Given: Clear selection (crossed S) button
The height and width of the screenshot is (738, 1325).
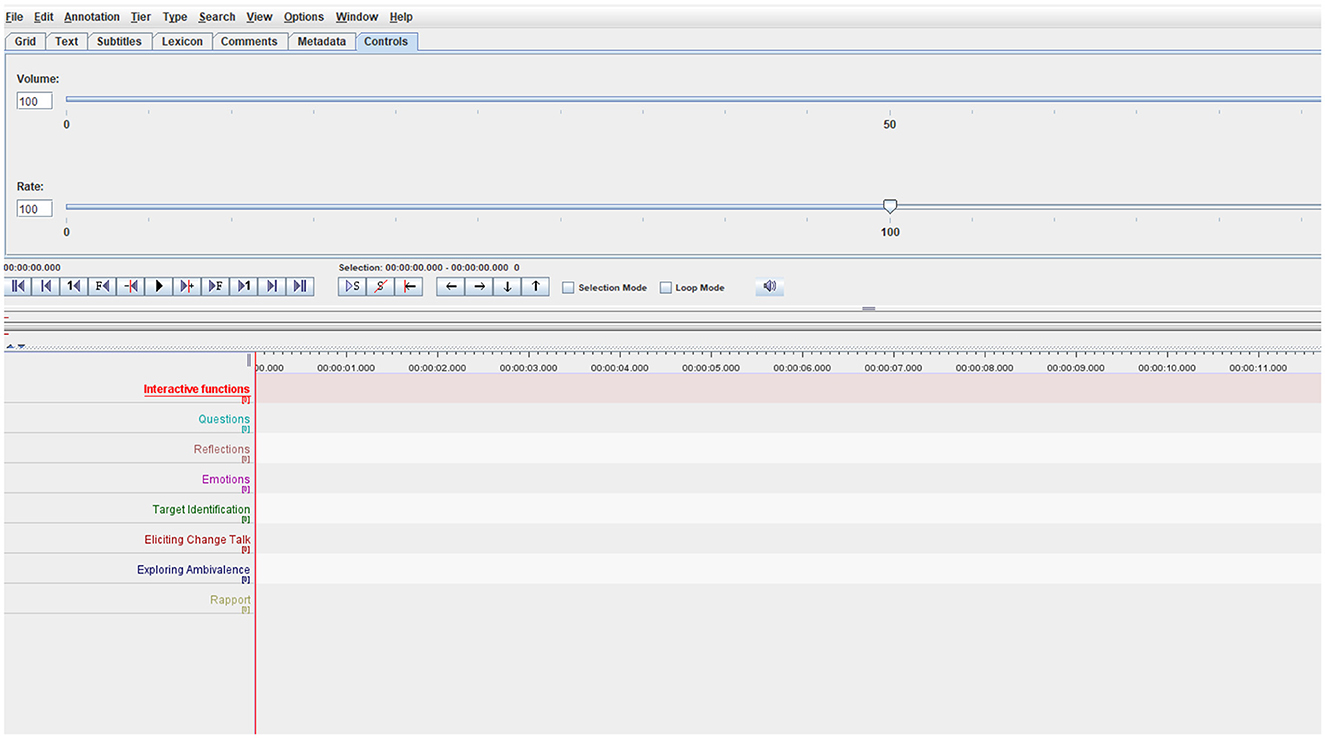Looking at the screenshot, I should pyautogui.click(x=380, y=287).
